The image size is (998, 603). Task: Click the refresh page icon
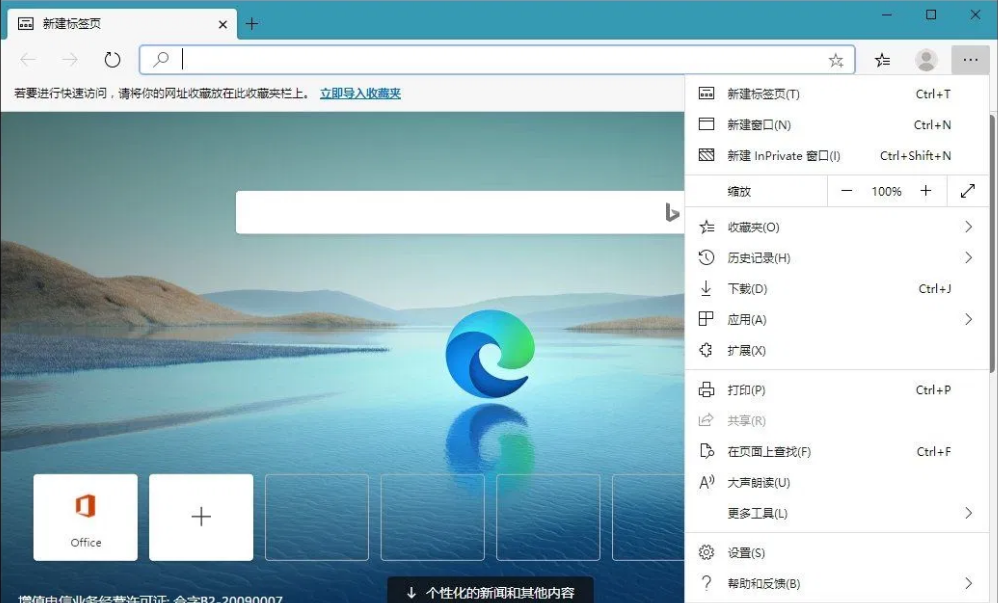pyautogui.click(x=112, y=60)
